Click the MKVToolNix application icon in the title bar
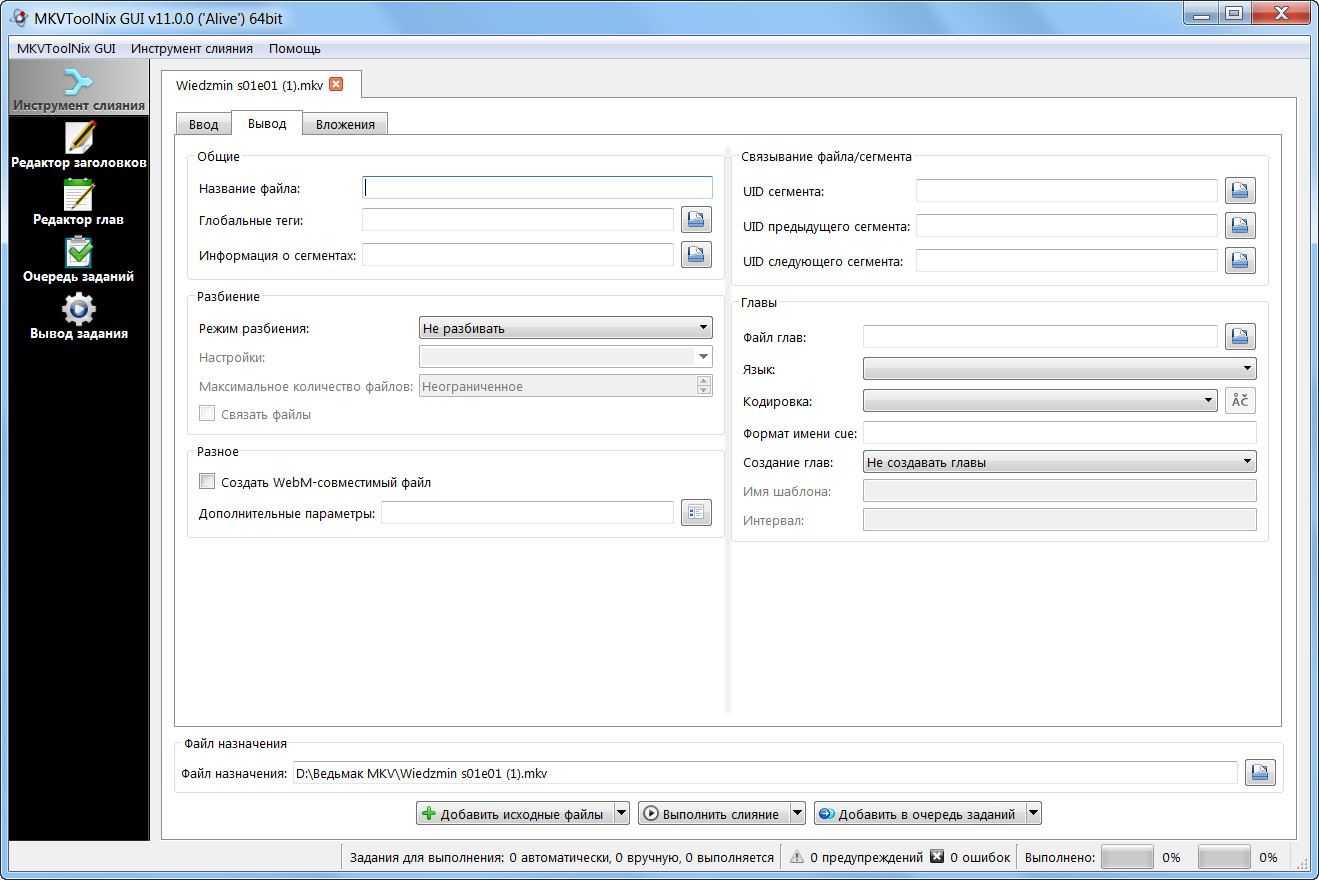The width and height of the screenshot is (1319, 880). (17, 17)
